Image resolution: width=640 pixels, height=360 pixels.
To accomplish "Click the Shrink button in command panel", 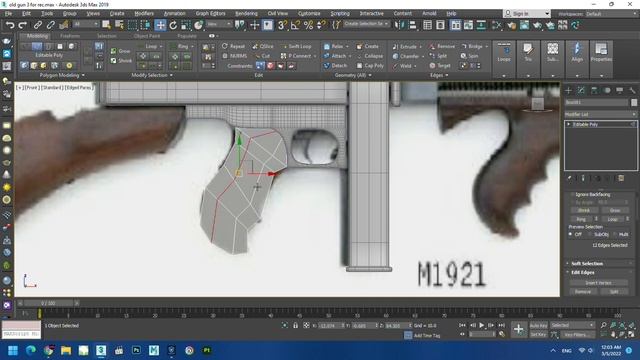I will point(584,211).
